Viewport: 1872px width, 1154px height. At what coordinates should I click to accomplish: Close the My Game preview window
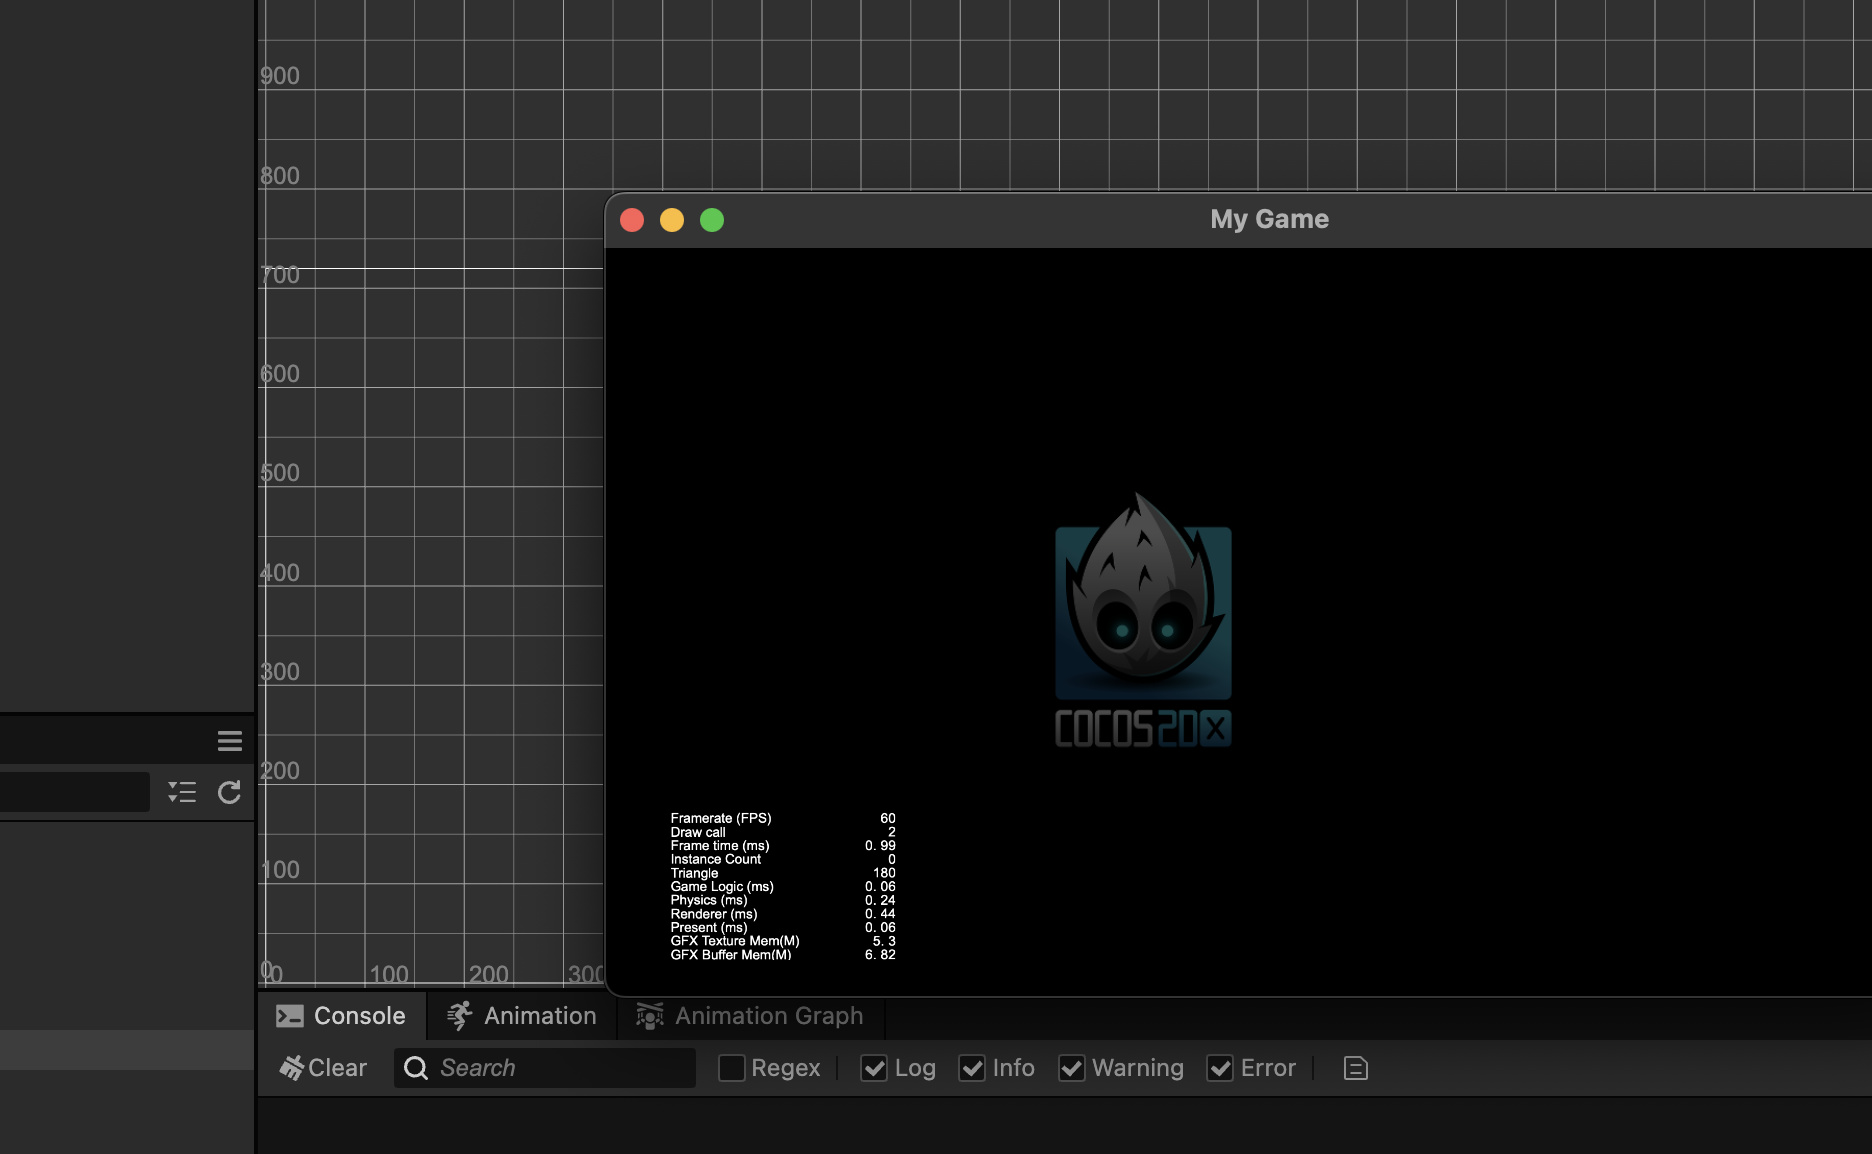coord(632,220)
